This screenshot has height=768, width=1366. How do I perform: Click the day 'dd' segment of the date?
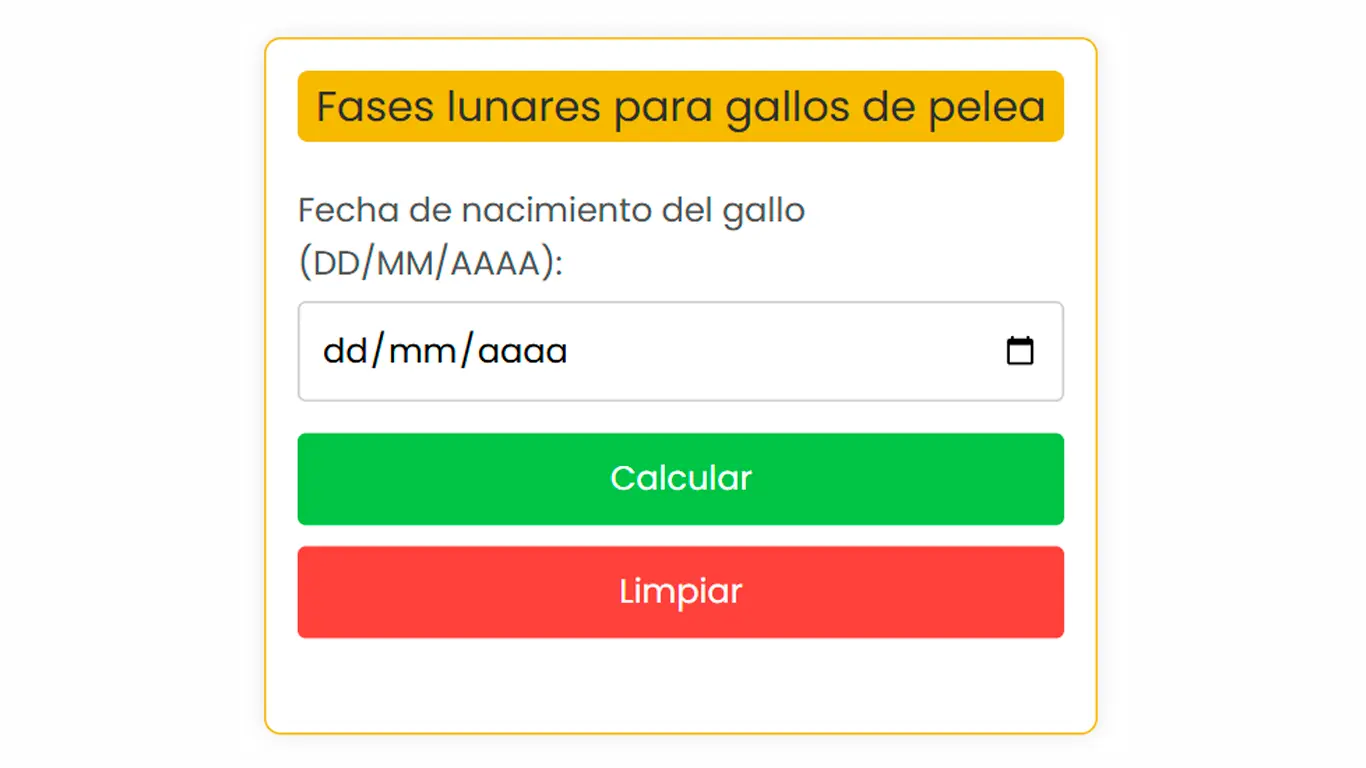(x=345, y=352)
